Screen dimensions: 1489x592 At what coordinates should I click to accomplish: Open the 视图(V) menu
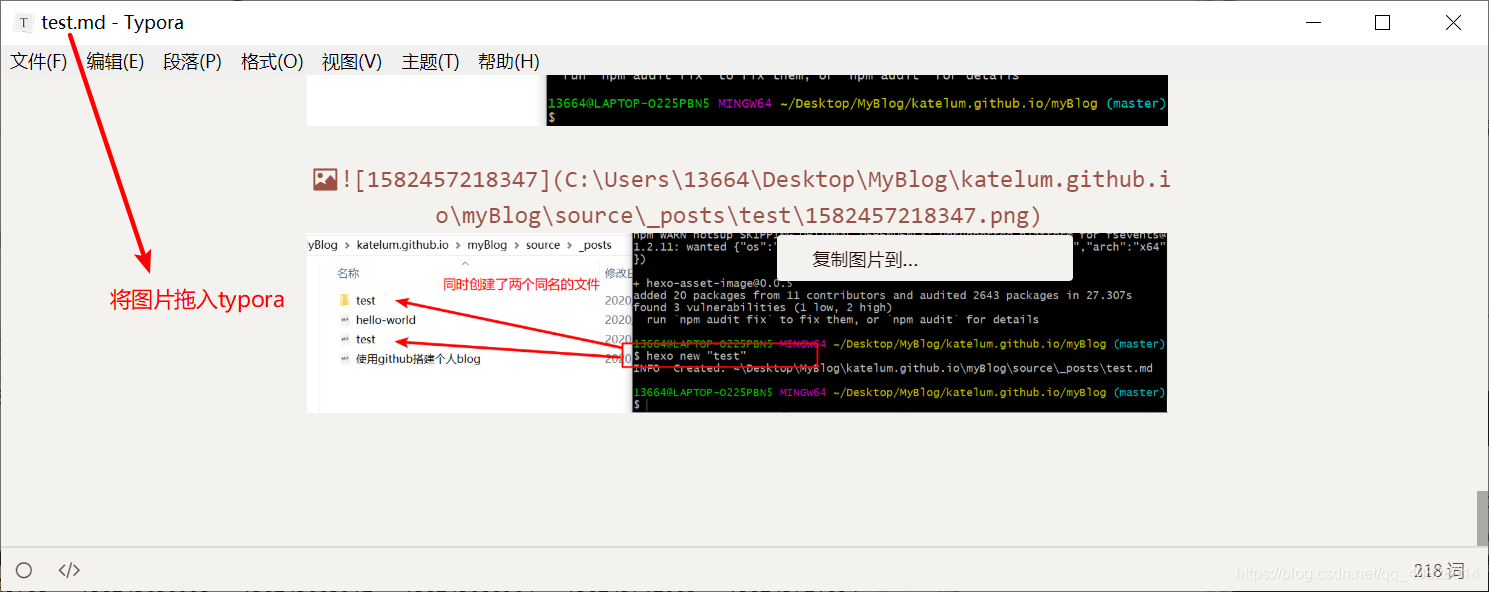click(352, 61)
